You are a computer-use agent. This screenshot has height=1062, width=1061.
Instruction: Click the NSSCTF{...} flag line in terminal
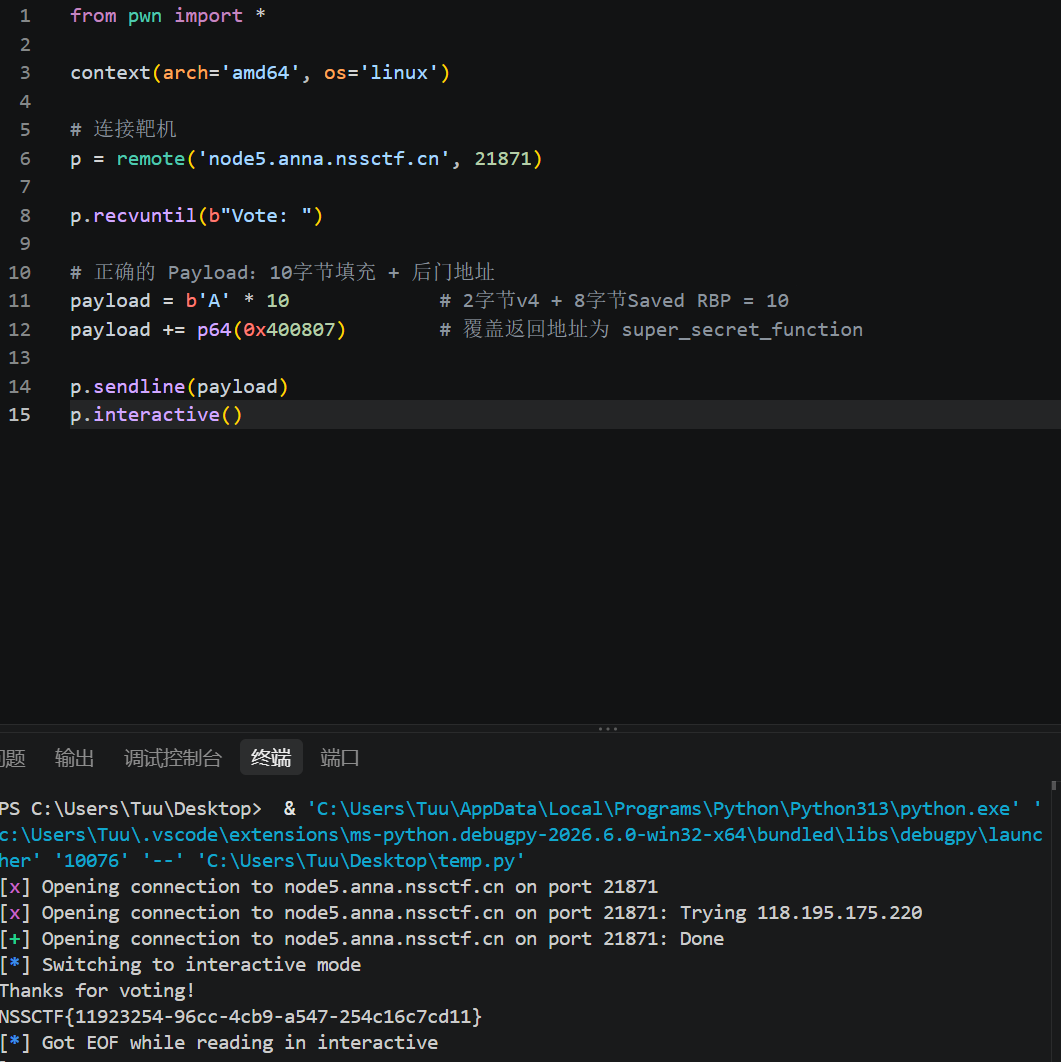[241, 1017]
